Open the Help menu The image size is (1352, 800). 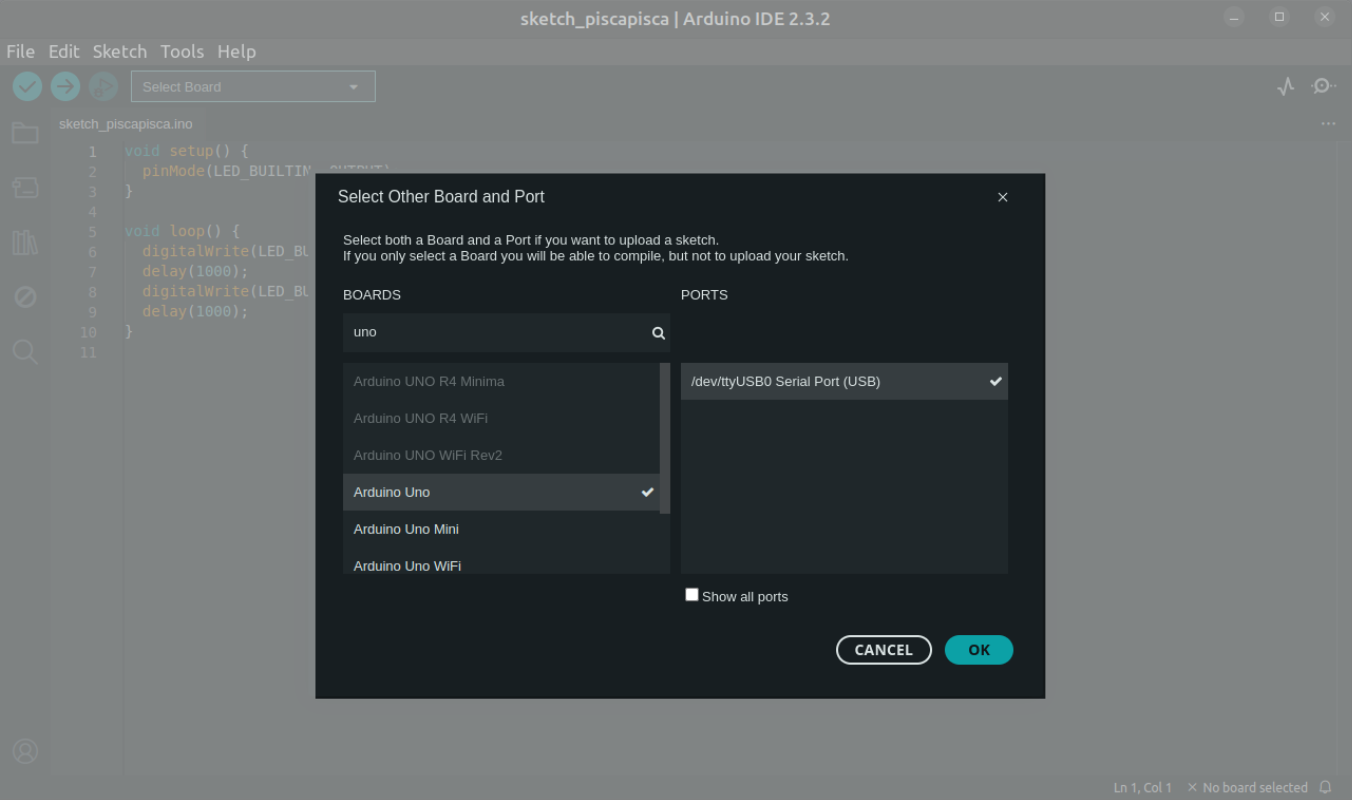[237, 52]
